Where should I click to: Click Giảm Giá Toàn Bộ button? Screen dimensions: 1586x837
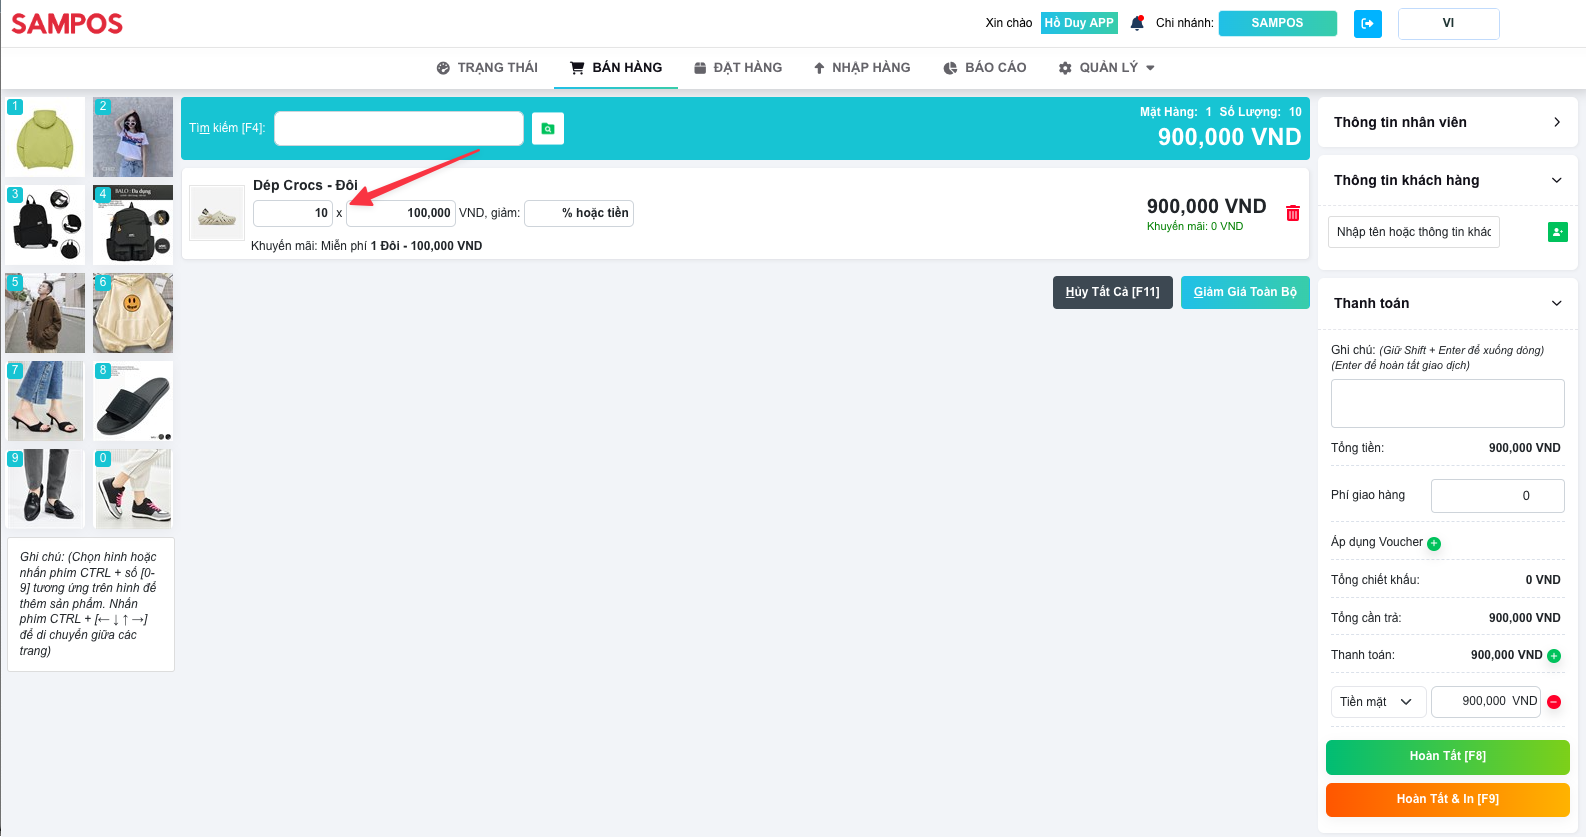[1245, 292]
